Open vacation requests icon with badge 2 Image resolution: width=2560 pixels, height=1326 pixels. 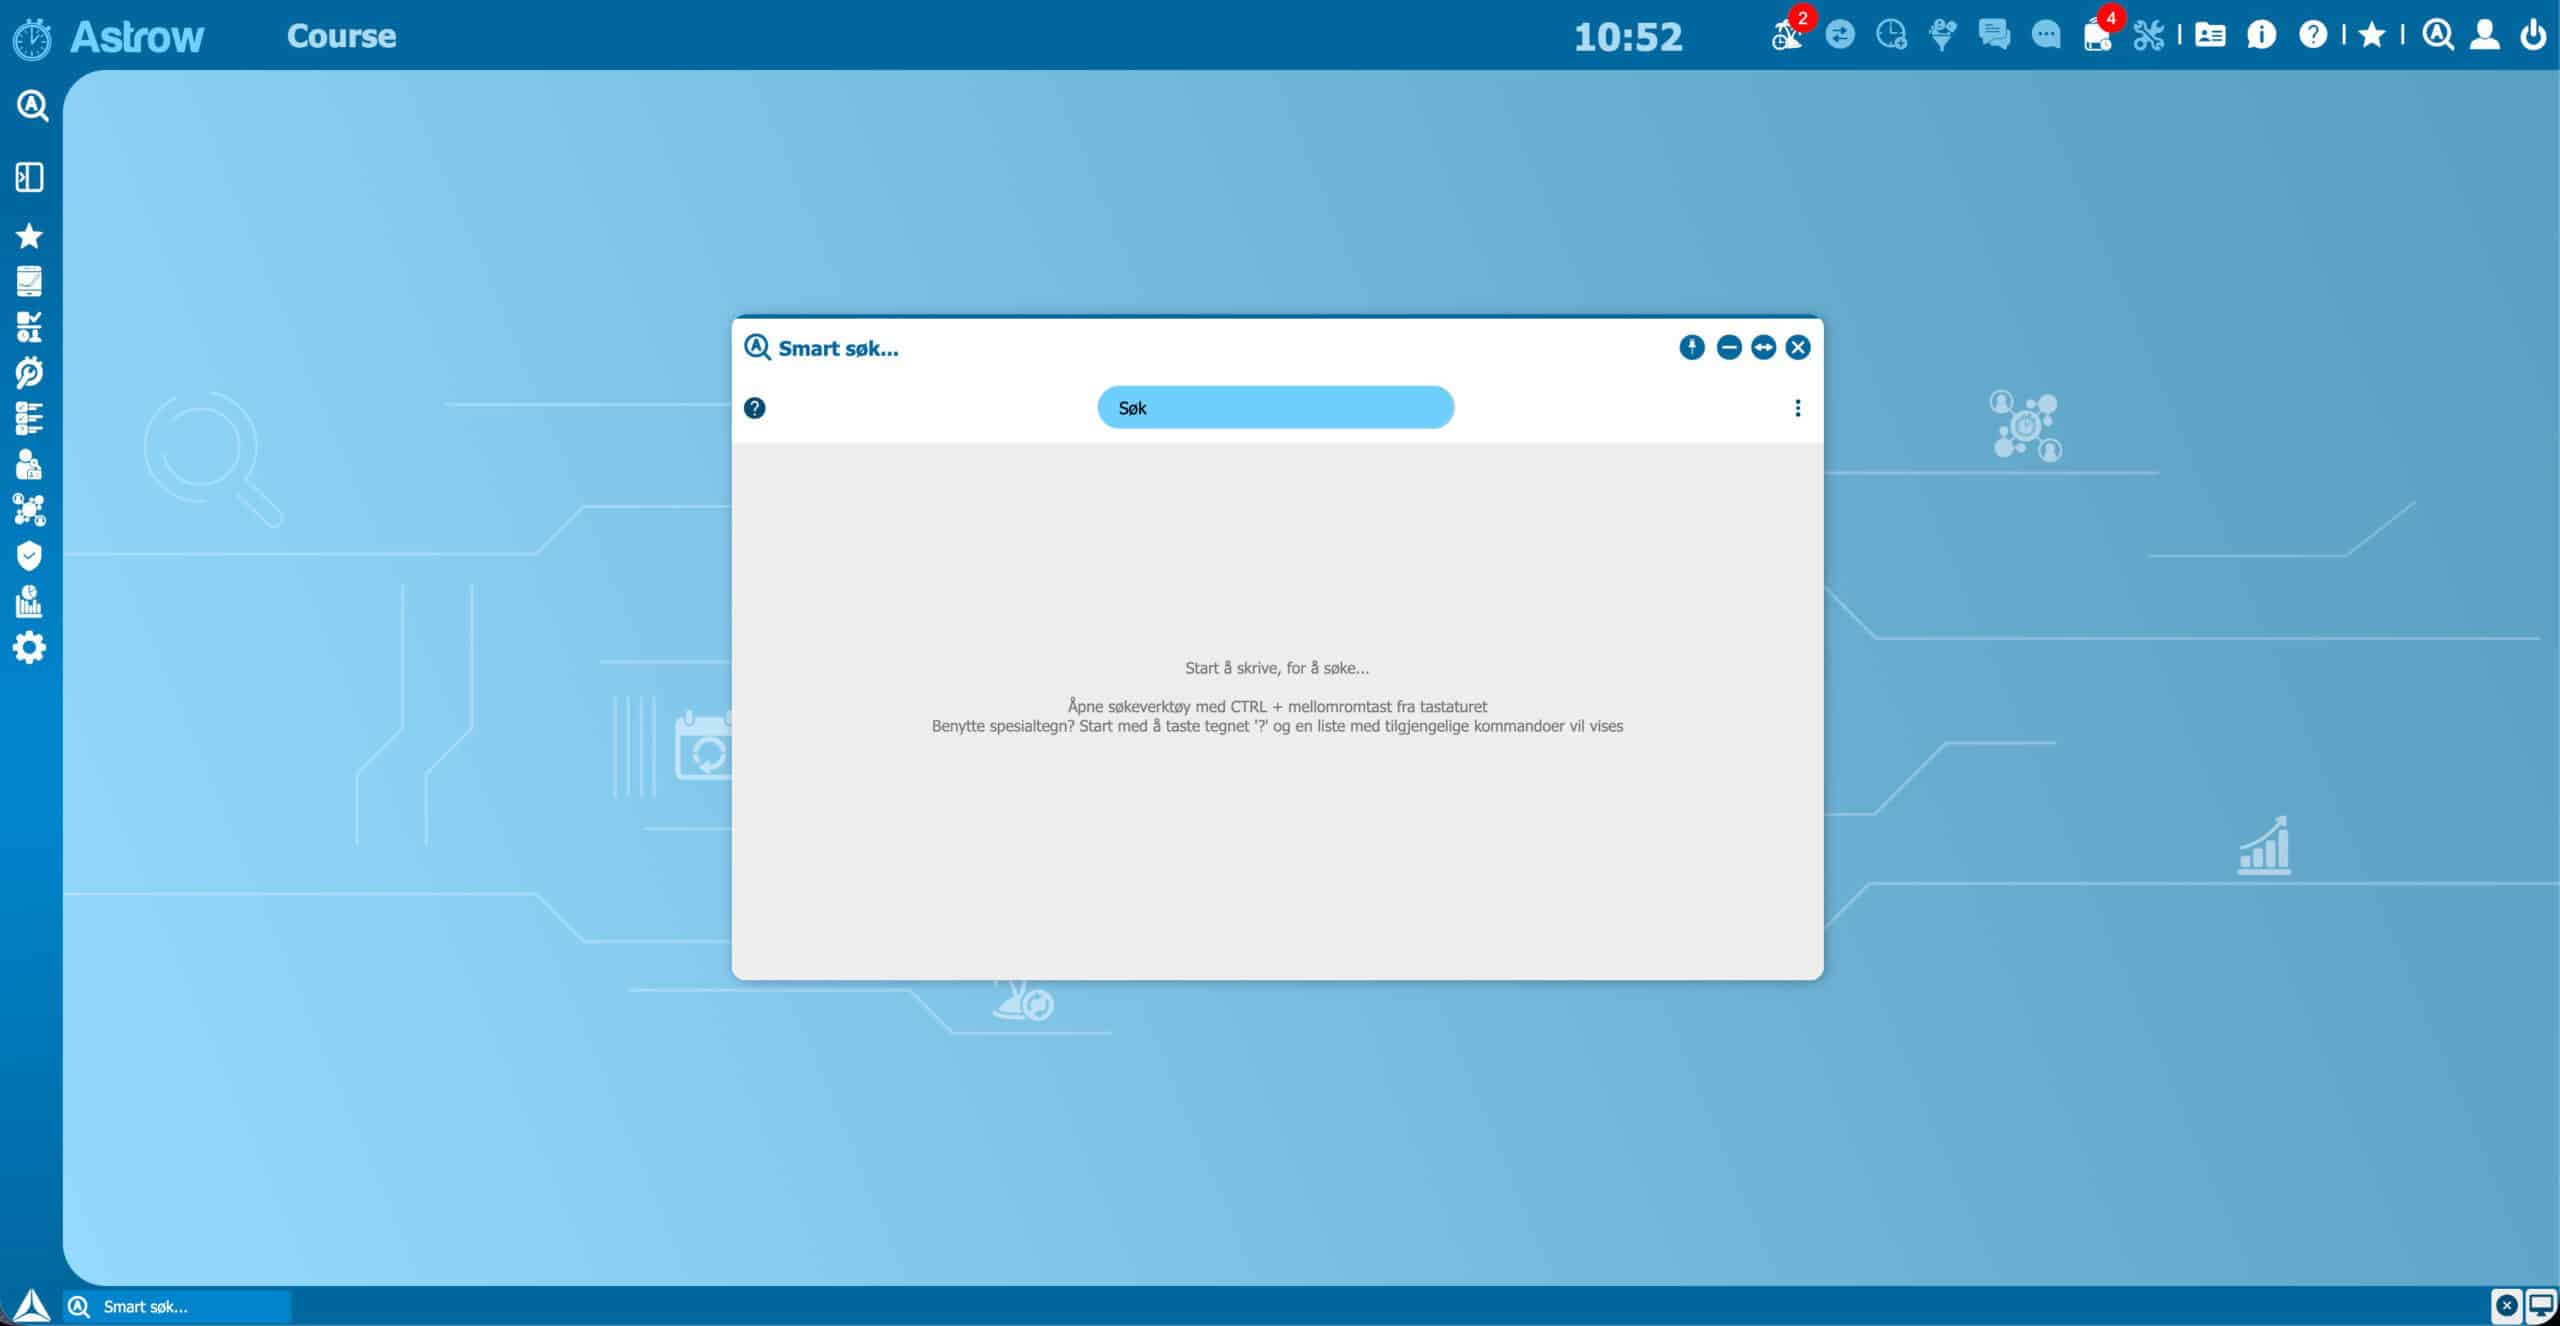pyautogui.click(x=1787, y=35)
